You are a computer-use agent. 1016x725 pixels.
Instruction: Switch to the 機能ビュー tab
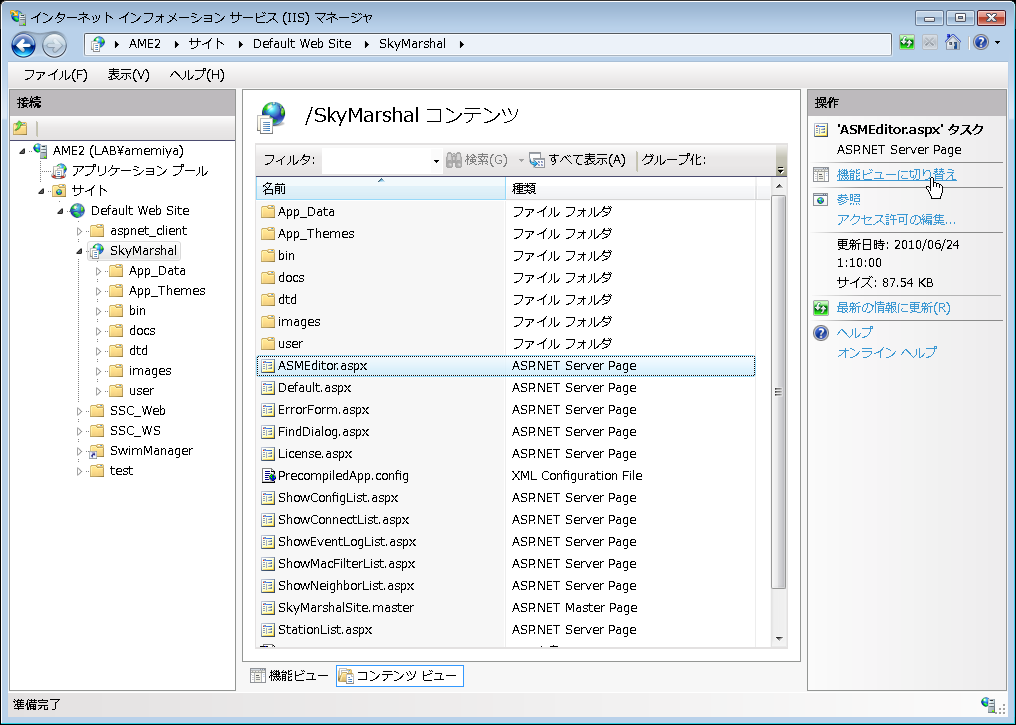point(290,676)
